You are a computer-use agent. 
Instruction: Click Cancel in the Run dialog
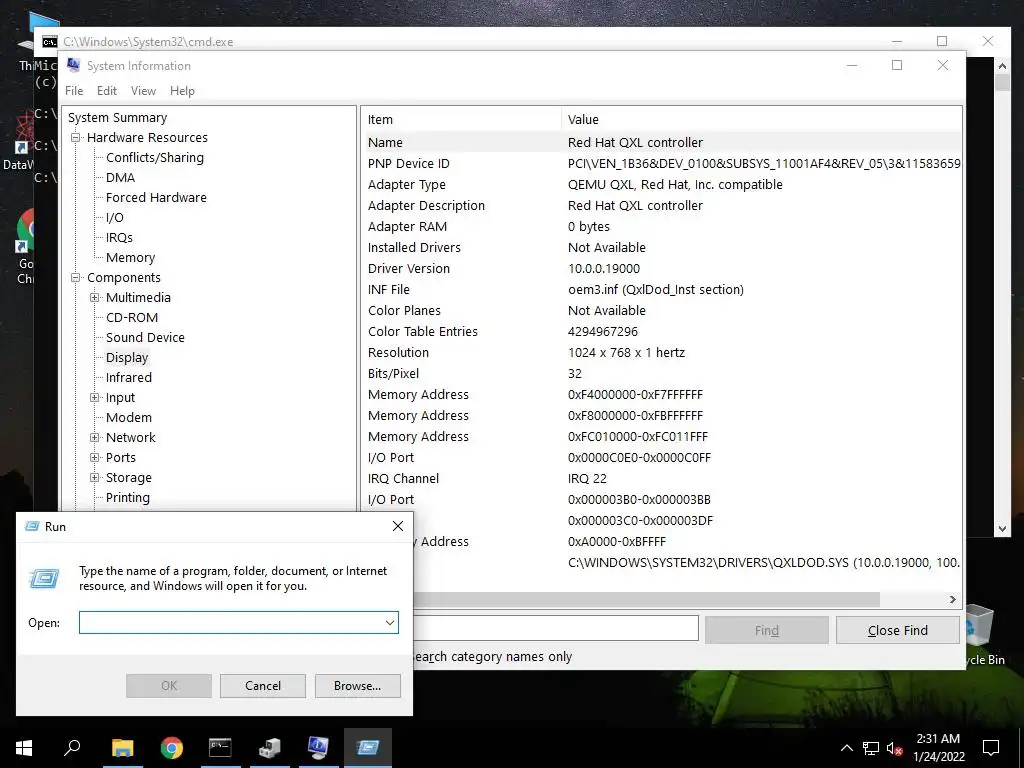[x=263, y=686]
